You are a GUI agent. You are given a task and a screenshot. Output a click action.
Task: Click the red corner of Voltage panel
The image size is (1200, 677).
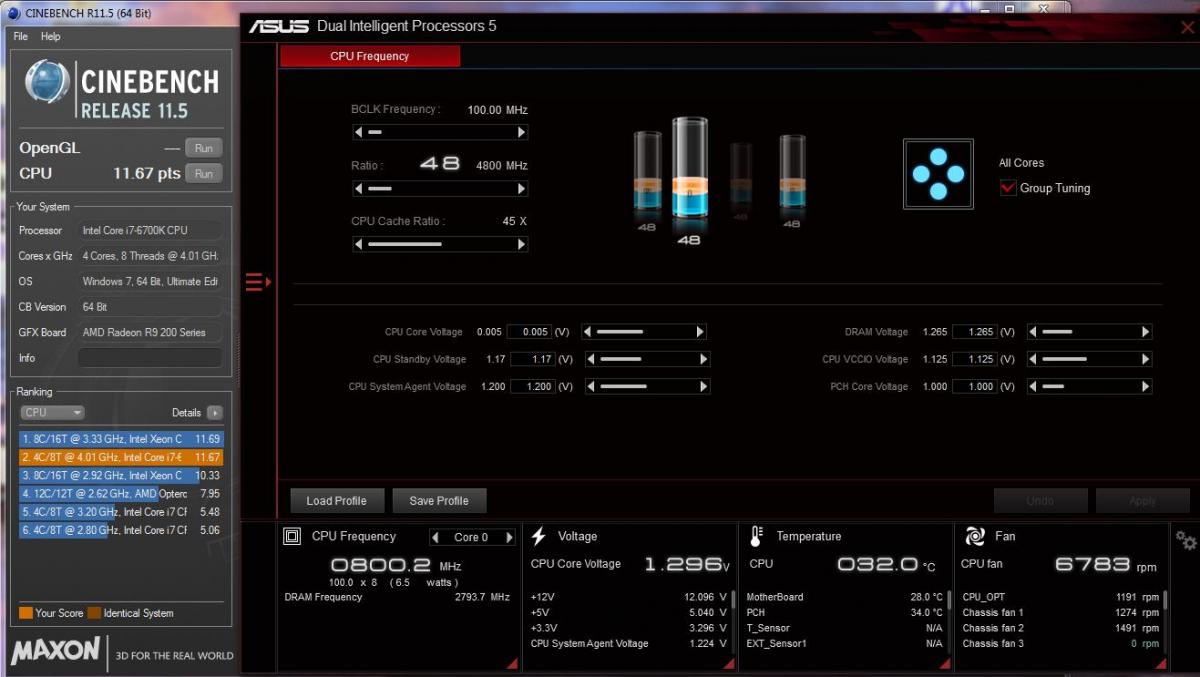point(730,663)
